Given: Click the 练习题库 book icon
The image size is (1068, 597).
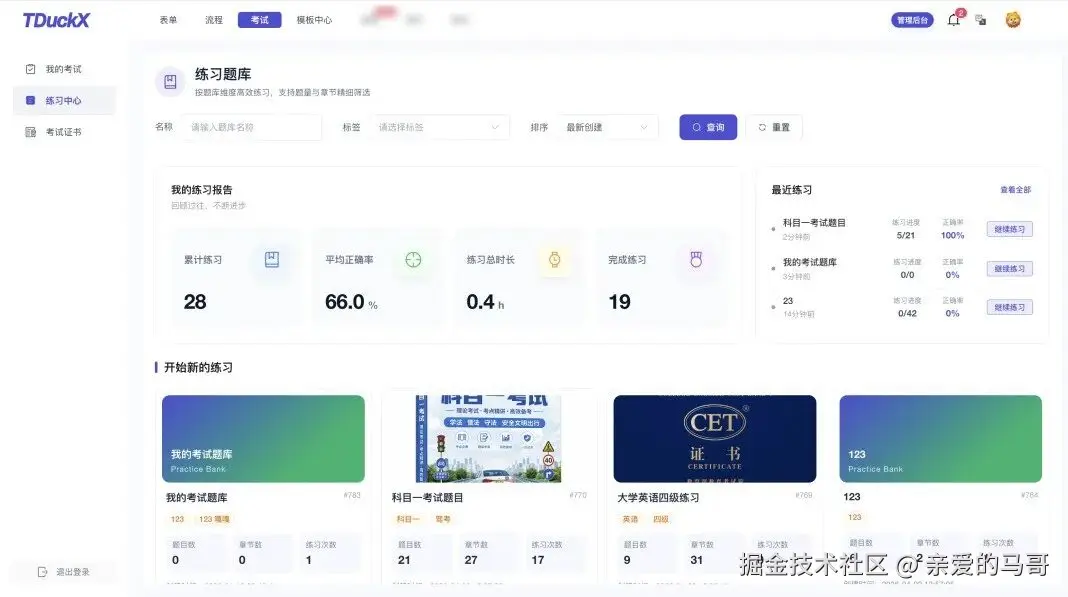Looking at the screenshot, I should pos(170,82).
